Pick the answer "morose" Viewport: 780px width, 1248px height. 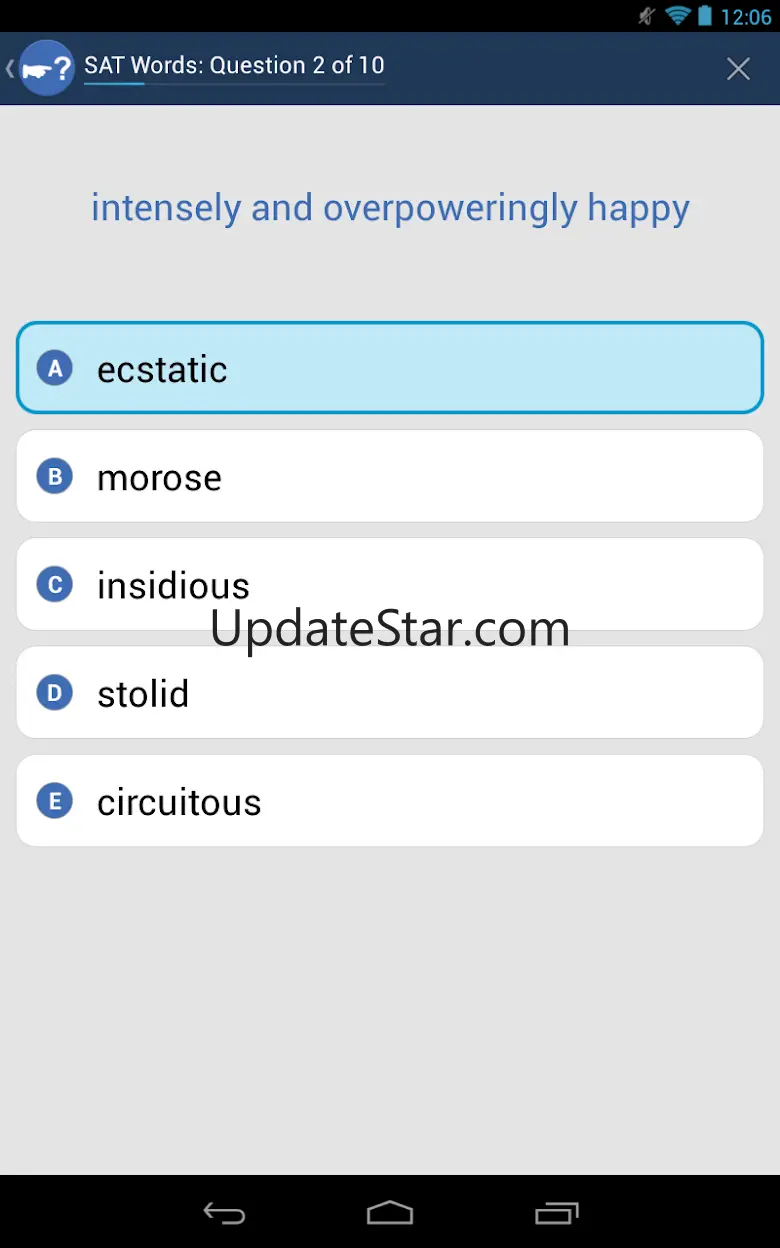(159, 477)
